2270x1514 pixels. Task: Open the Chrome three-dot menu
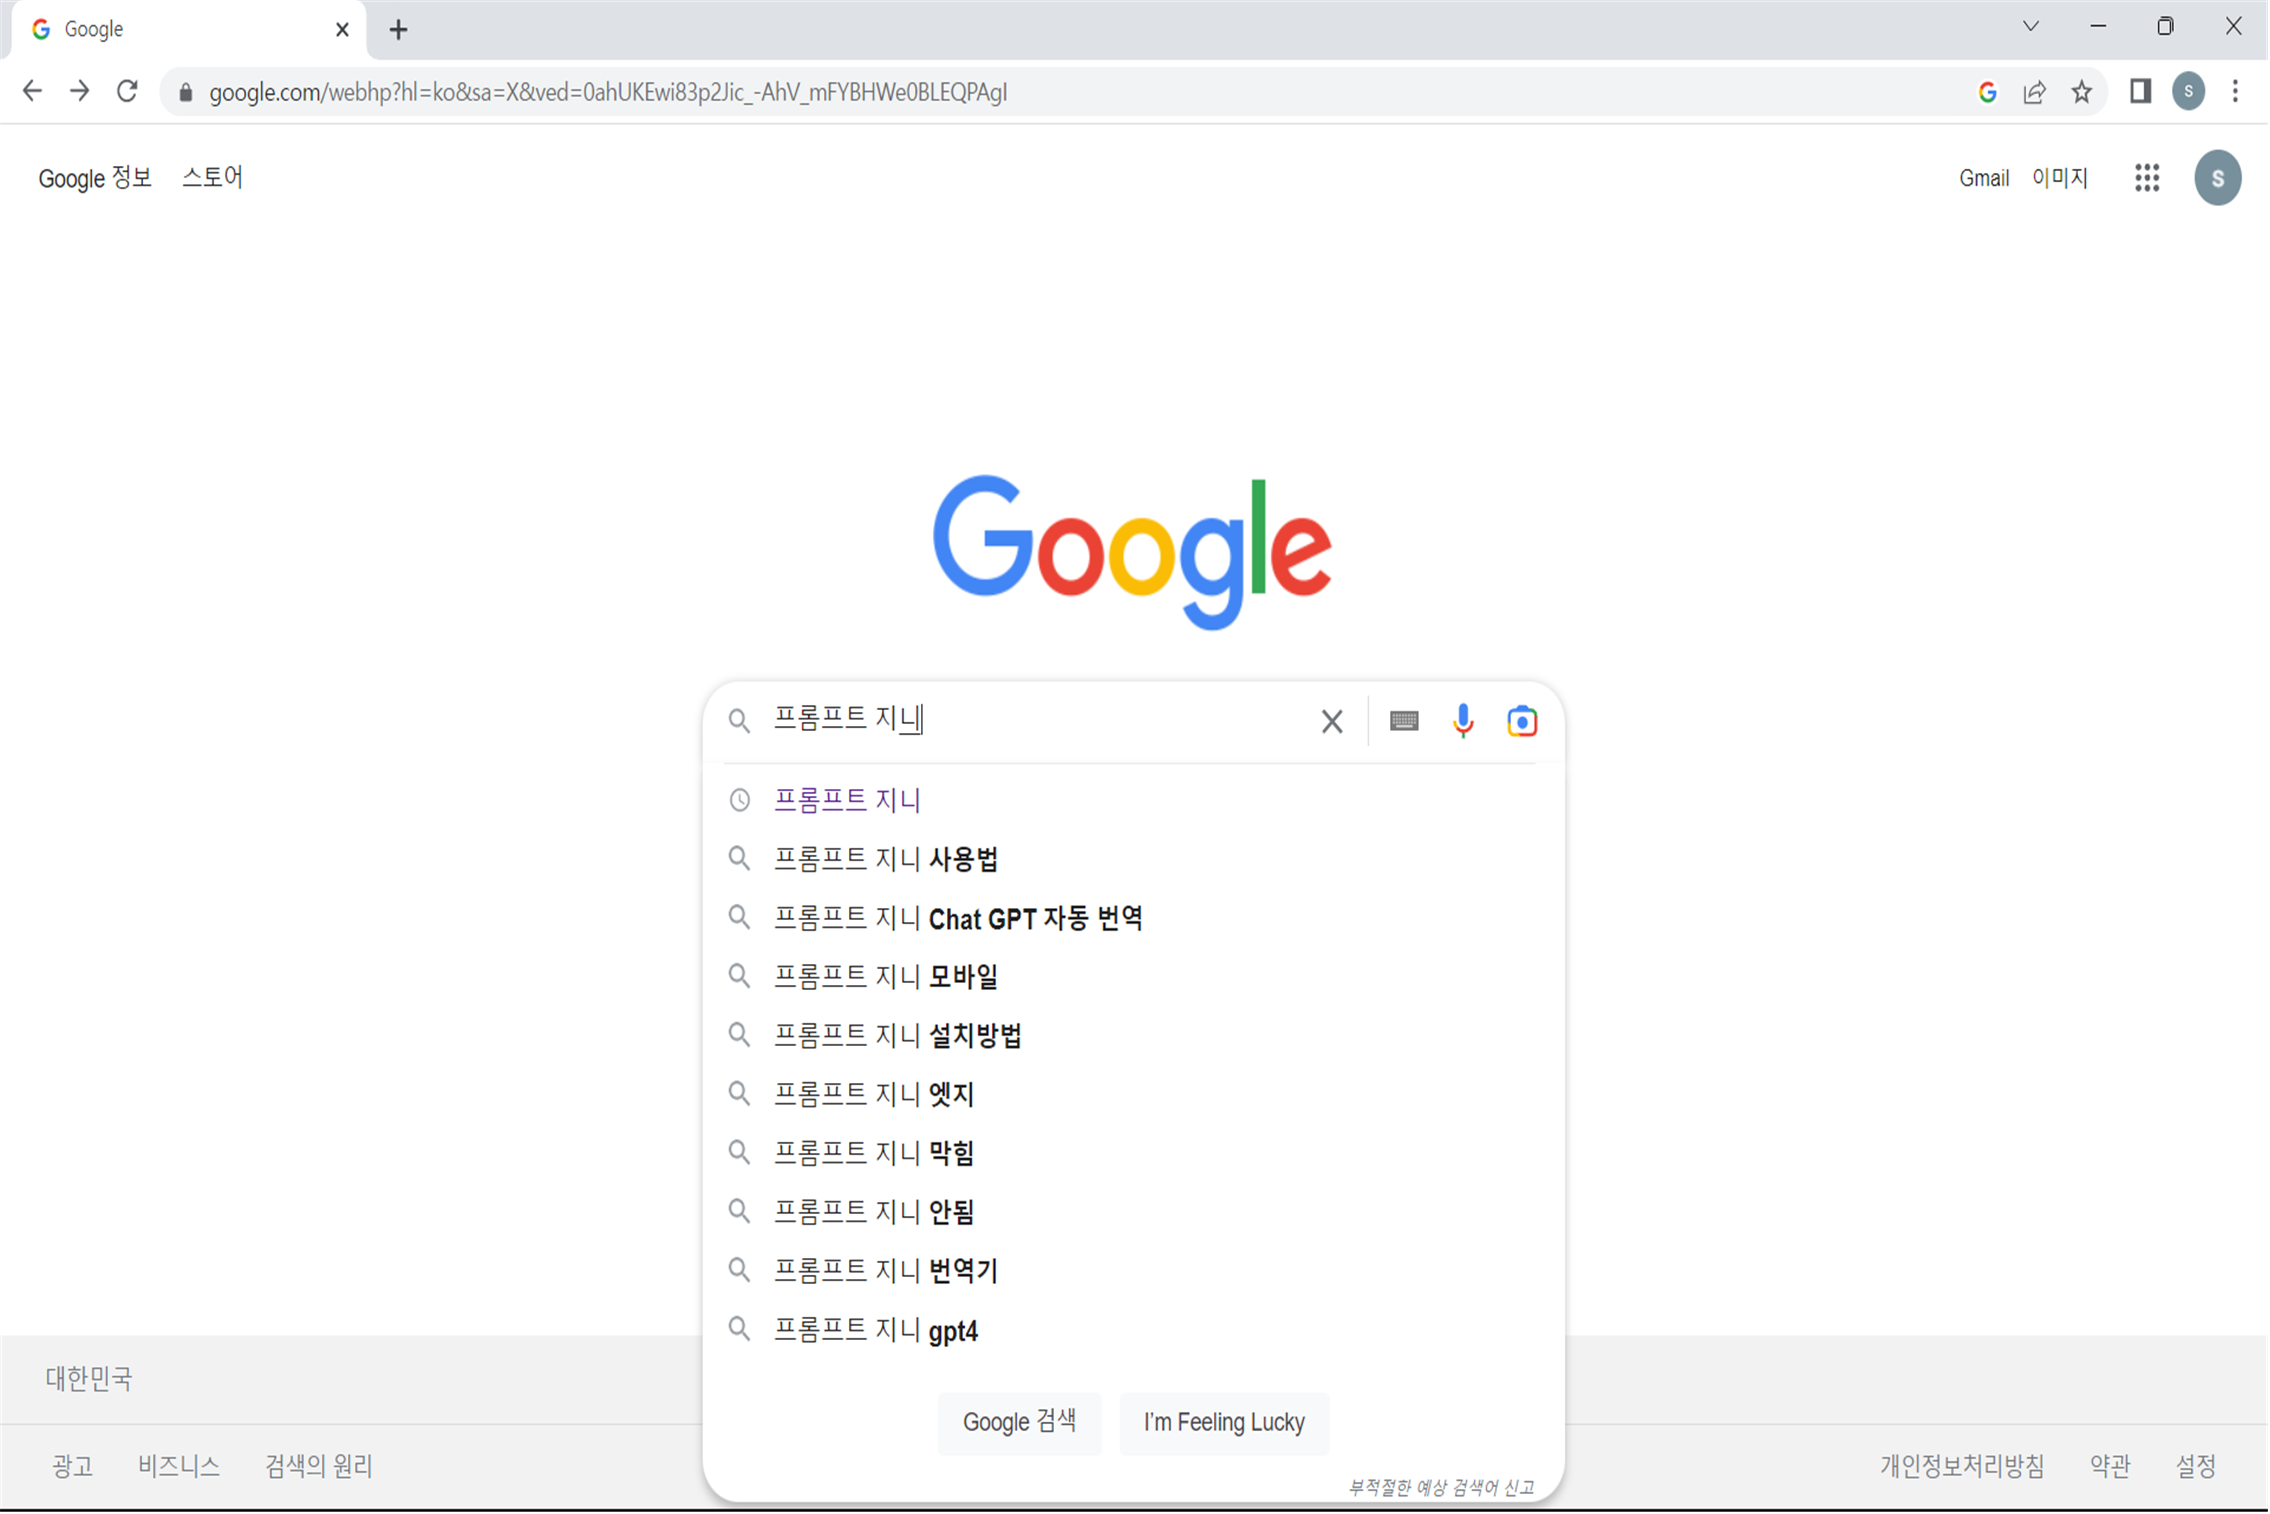click(x=2235, y=91)
